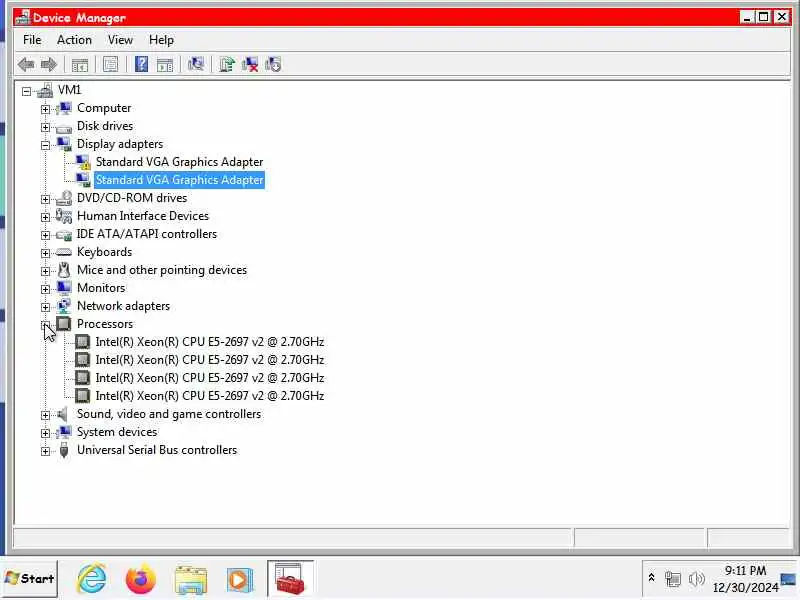Launch Internet Explorer from taskbar

92,579
